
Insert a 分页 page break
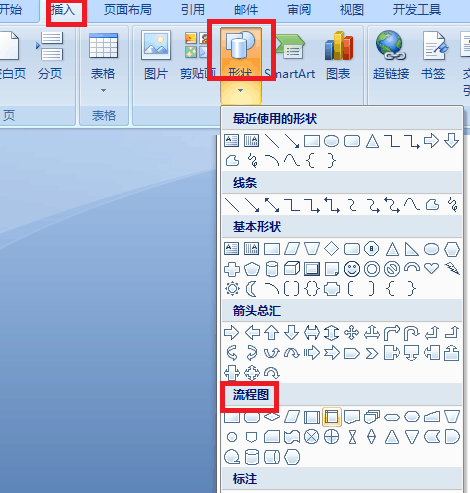(x=50, y=55)
